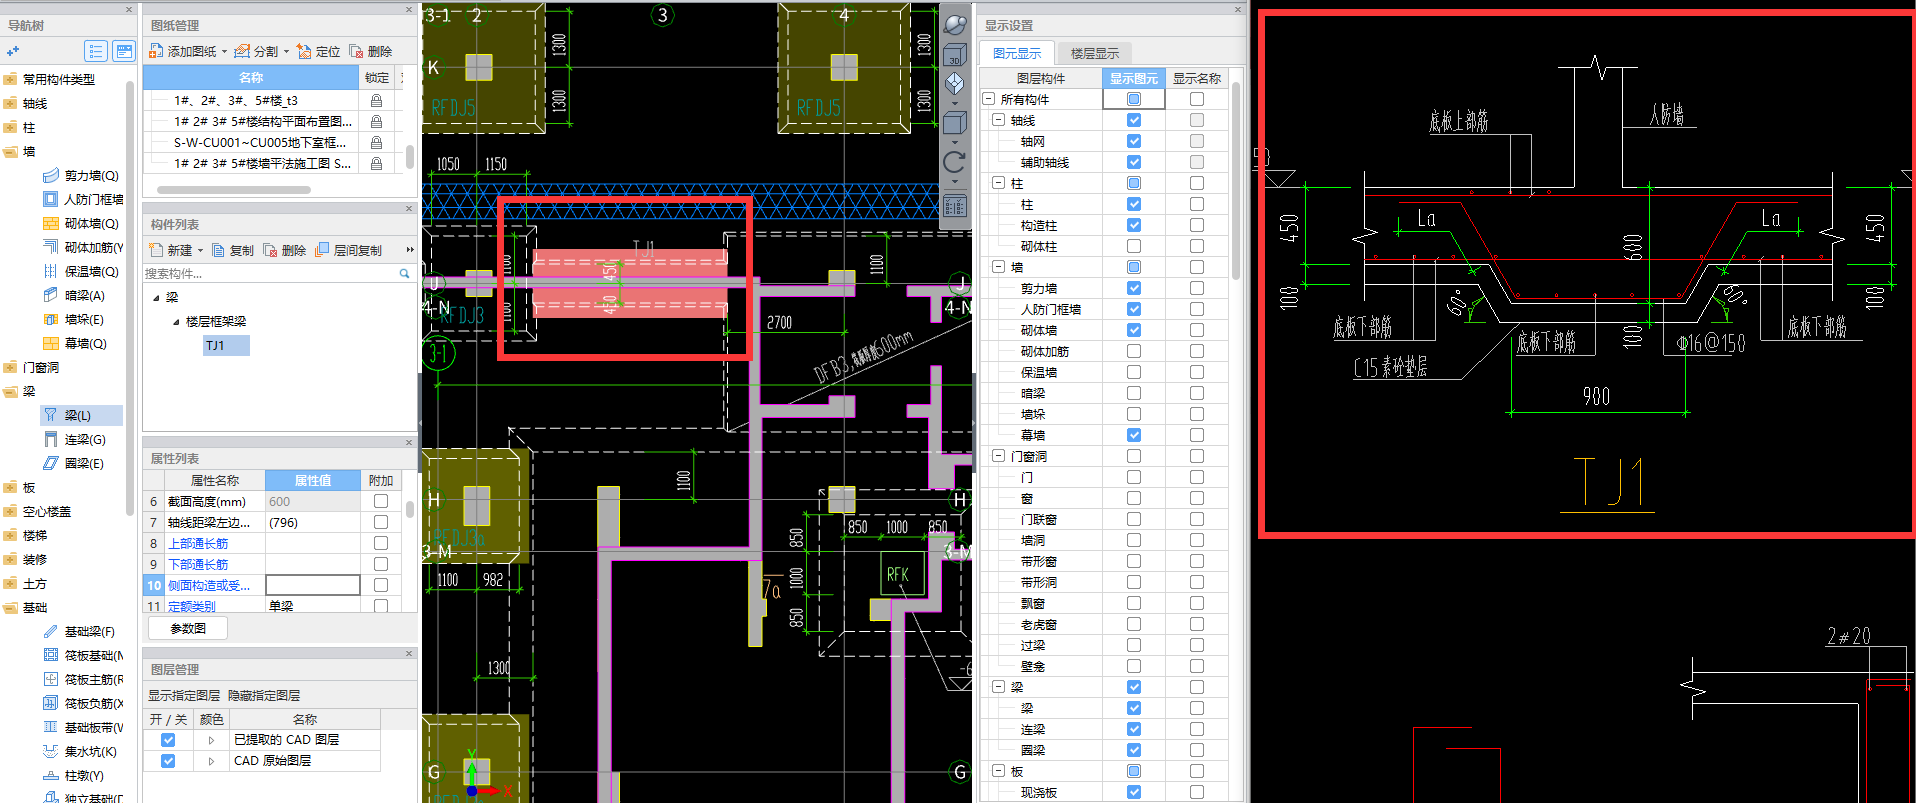Select the 筏板主筋 raft main rebar
1916x803 pixels.
point(83,679)
